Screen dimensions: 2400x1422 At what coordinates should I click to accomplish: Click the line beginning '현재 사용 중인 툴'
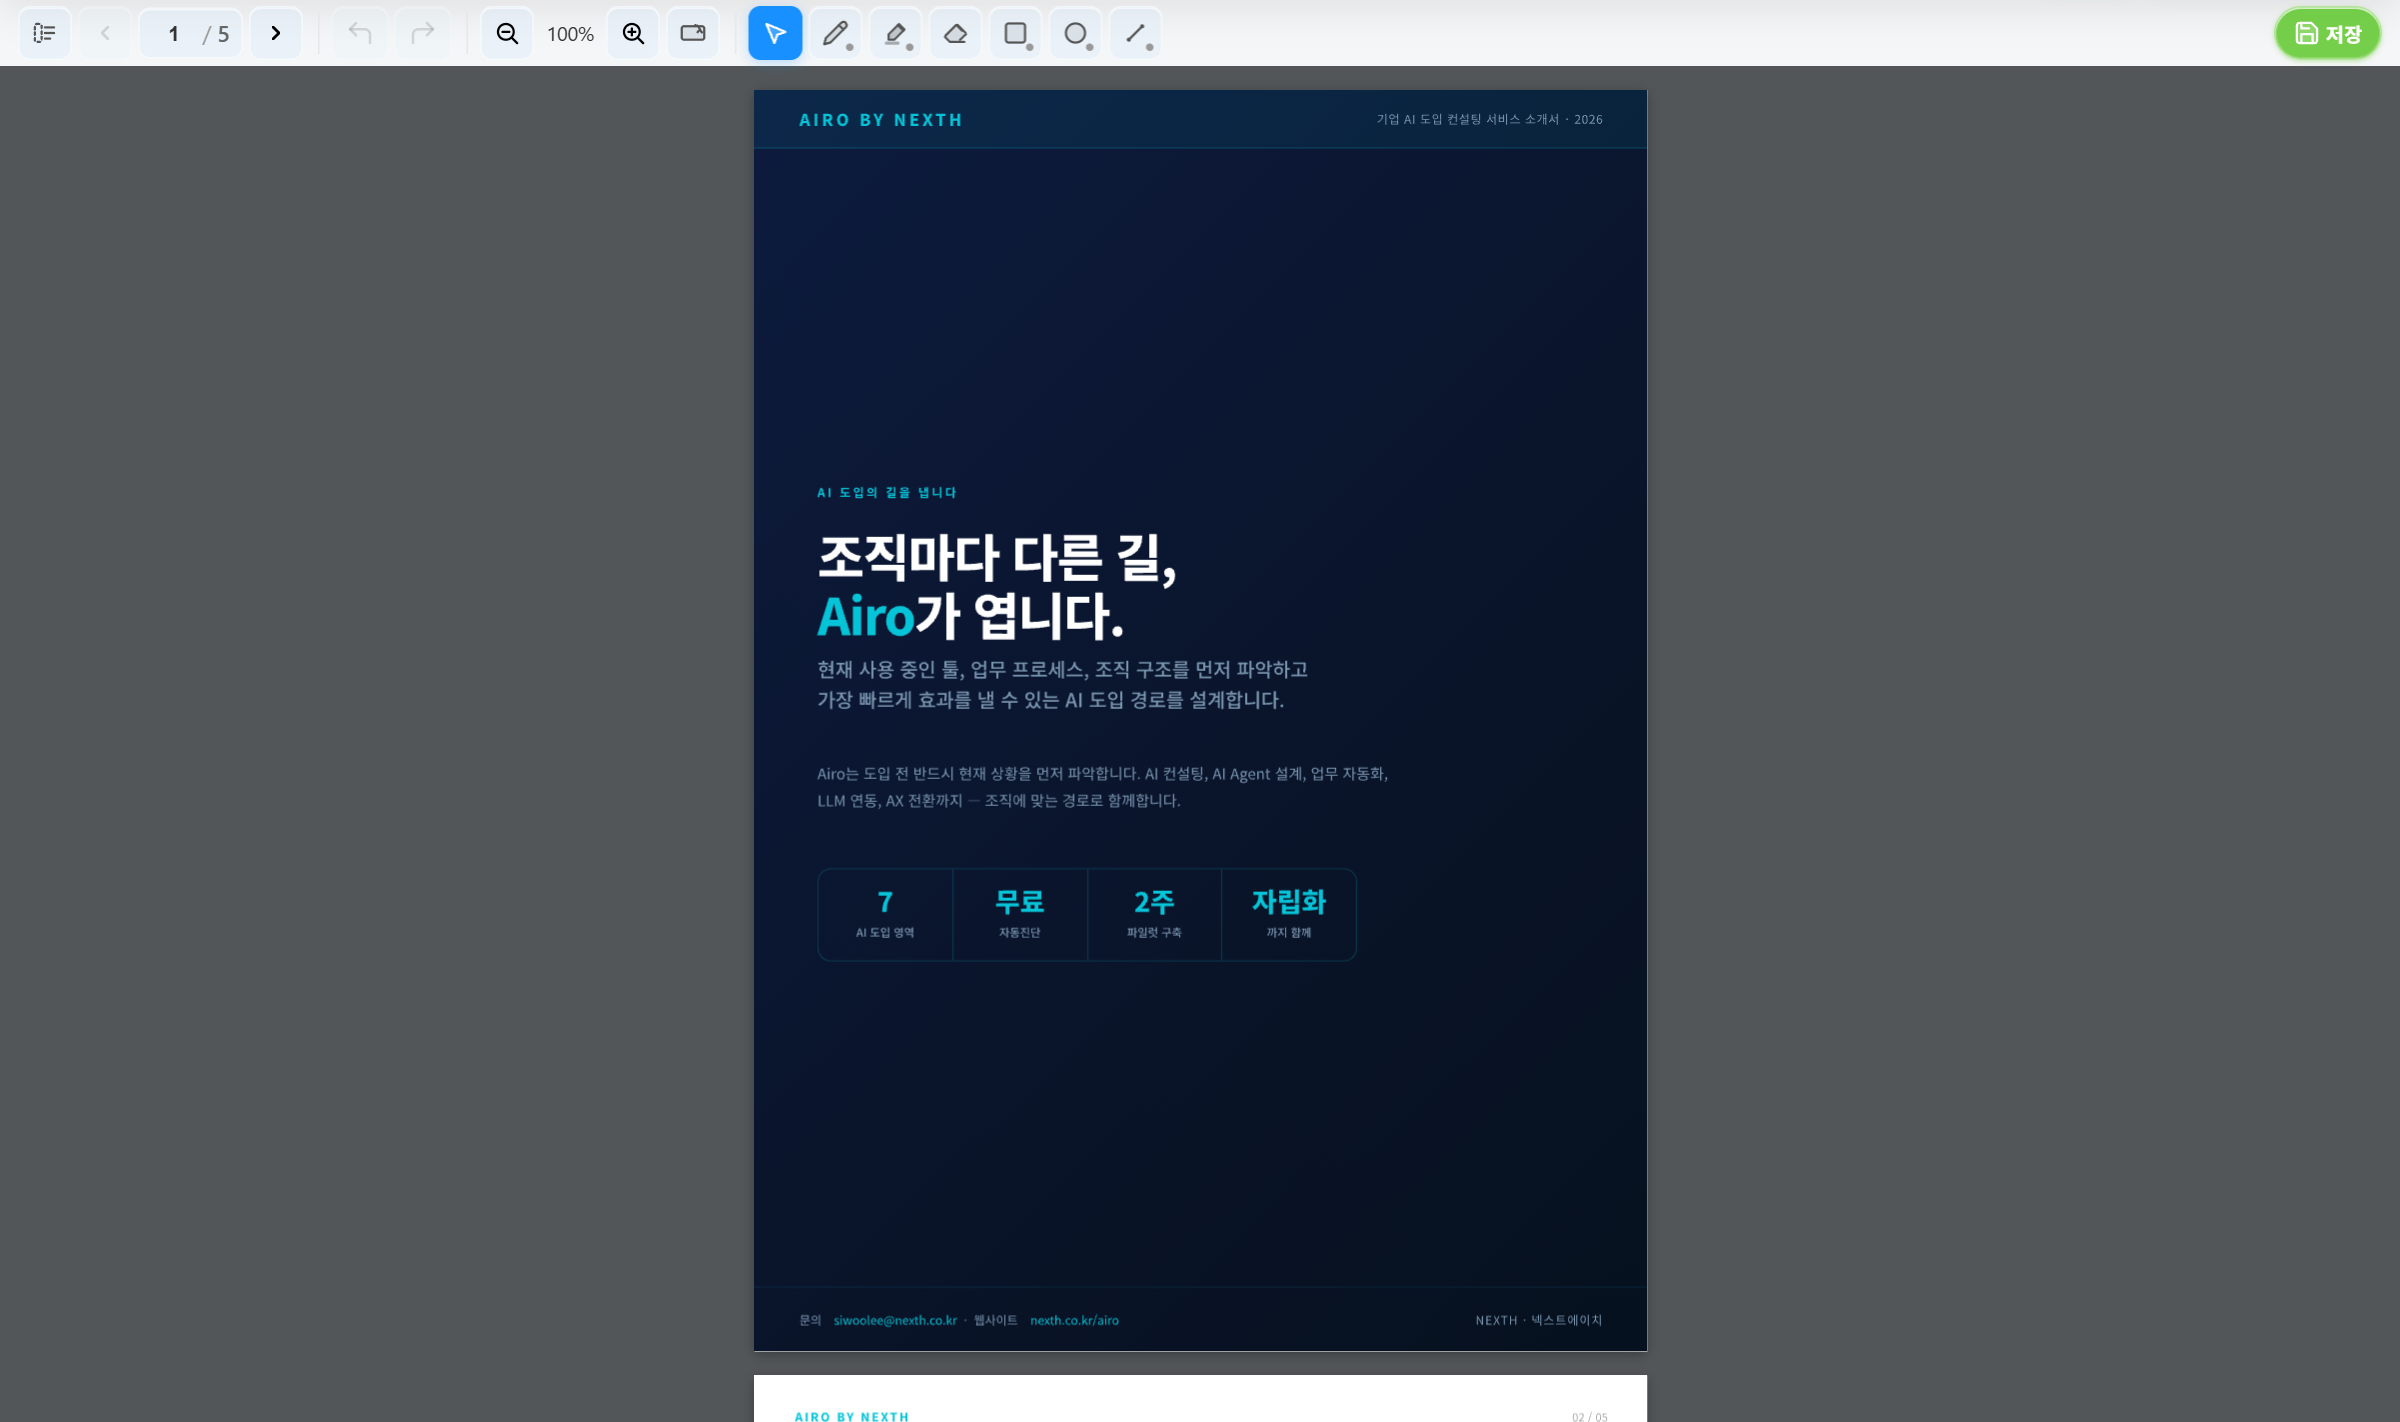[x=1062, y=669]
